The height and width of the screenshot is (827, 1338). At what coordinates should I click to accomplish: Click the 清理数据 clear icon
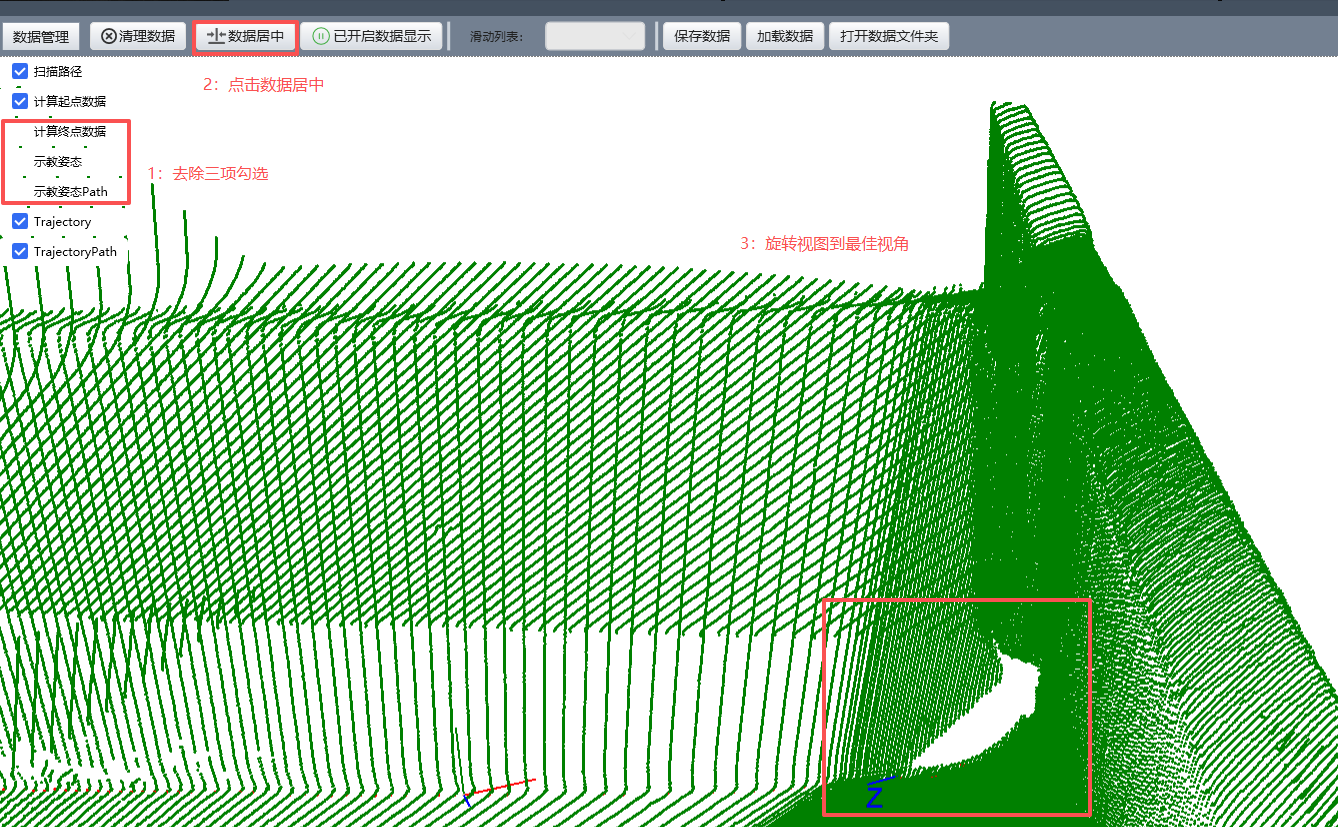click(109, 37)
